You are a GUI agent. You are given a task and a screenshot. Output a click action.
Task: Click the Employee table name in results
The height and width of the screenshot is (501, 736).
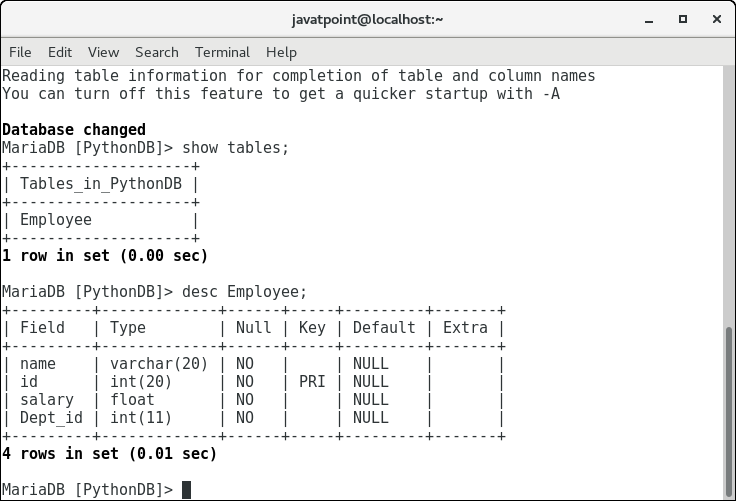(x=56, y=220)
